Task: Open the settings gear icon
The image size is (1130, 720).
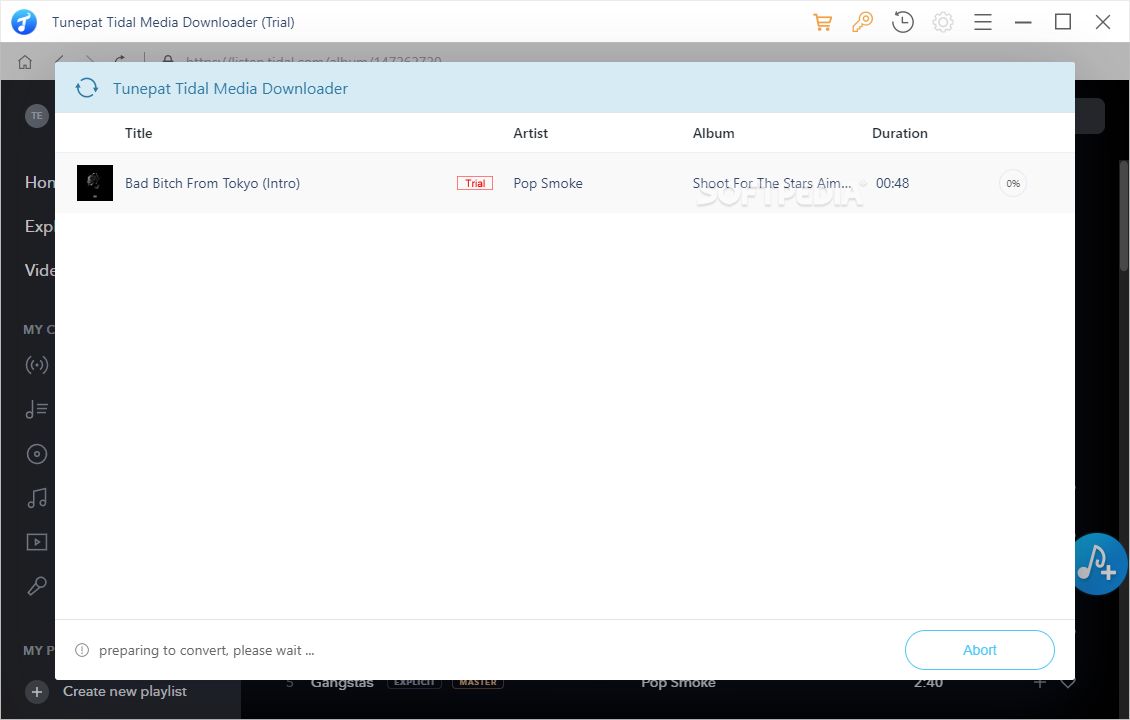Action: pyautogui.click(x=943, y=22)
